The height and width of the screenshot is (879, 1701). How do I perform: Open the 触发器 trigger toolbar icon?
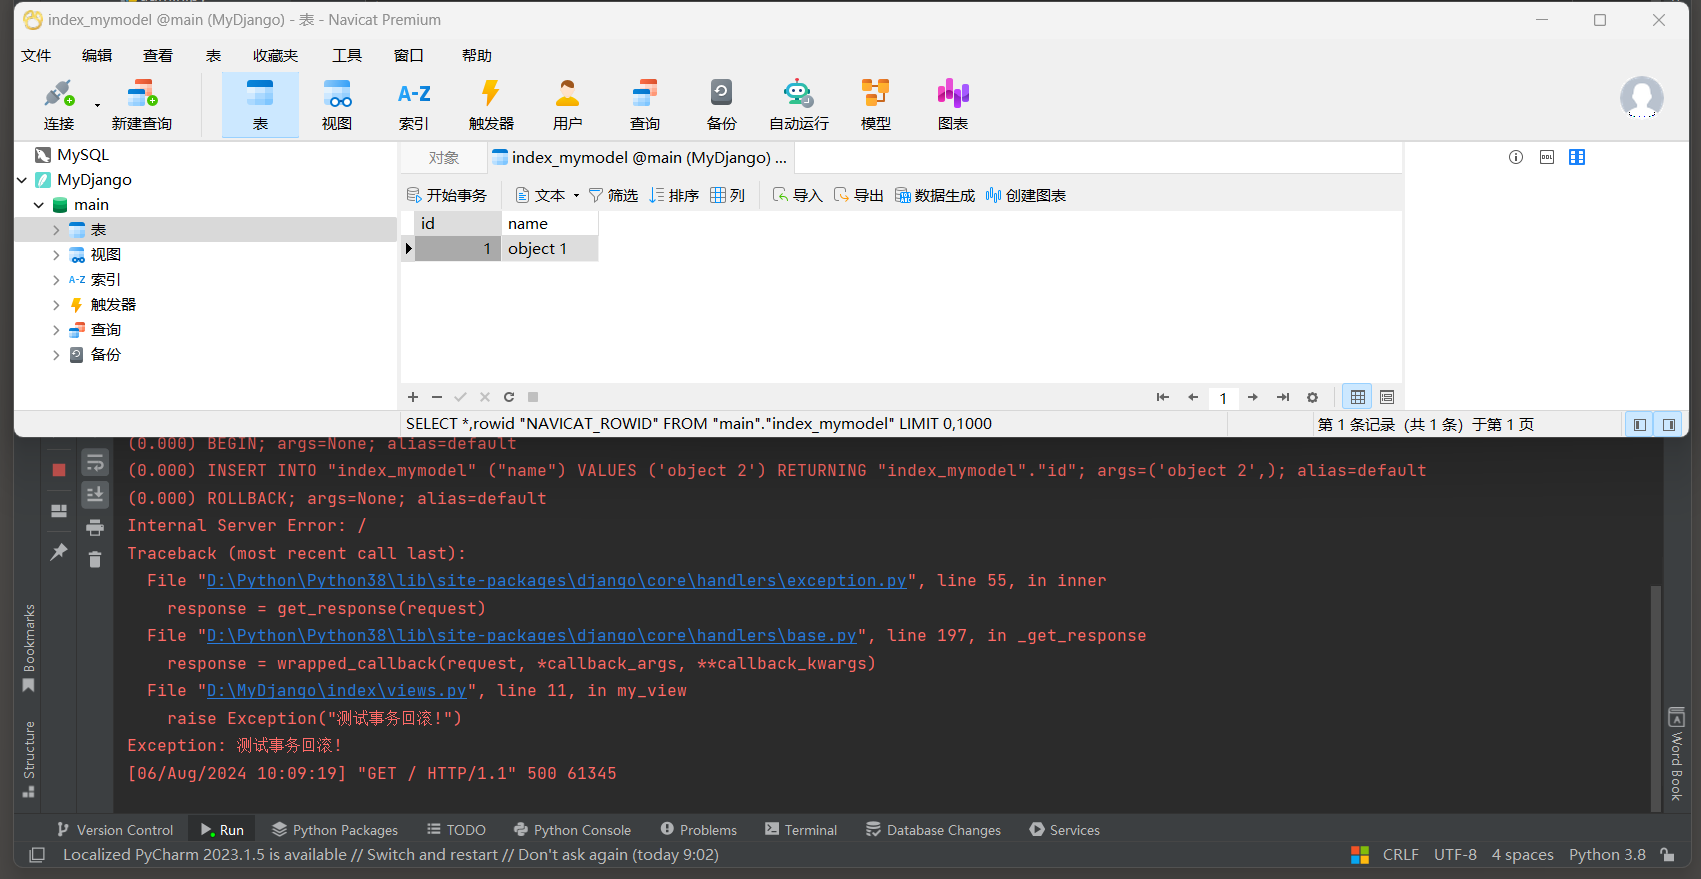click(x=491, y=105)
